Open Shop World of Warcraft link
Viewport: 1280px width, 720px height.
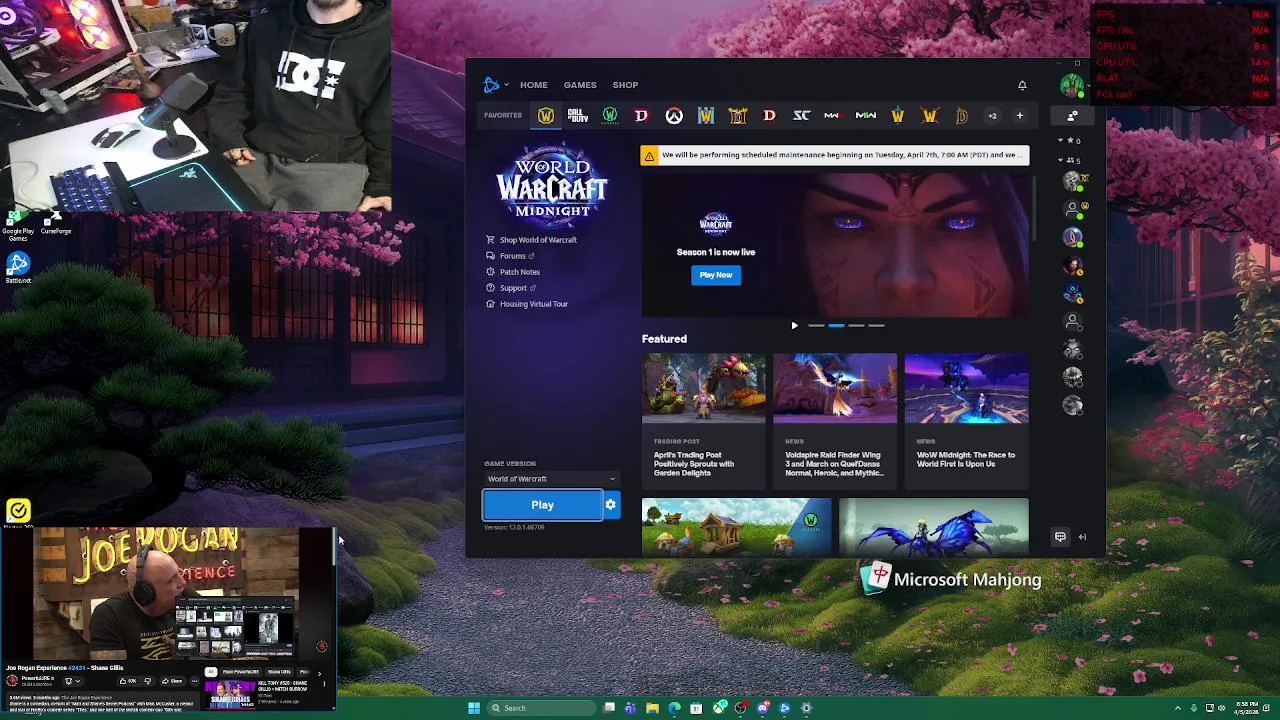tap(531, 240)
